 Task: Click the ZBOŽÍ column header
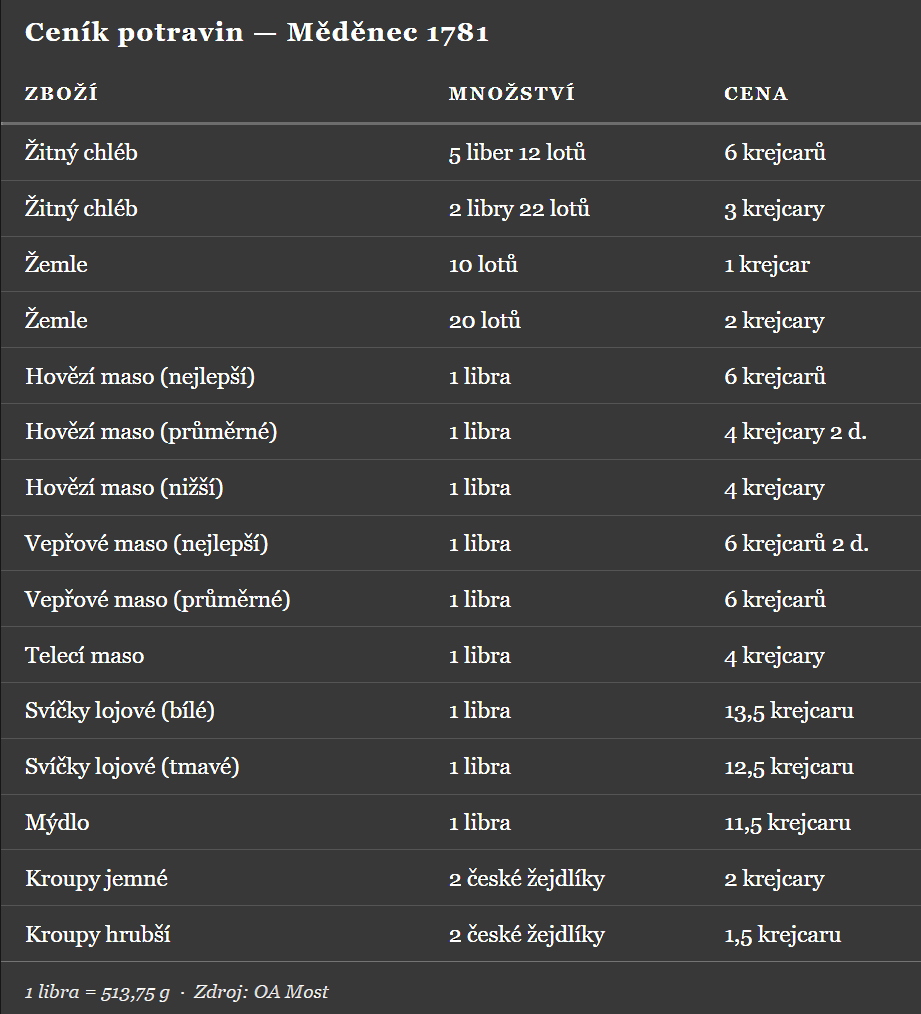(61, 94)
